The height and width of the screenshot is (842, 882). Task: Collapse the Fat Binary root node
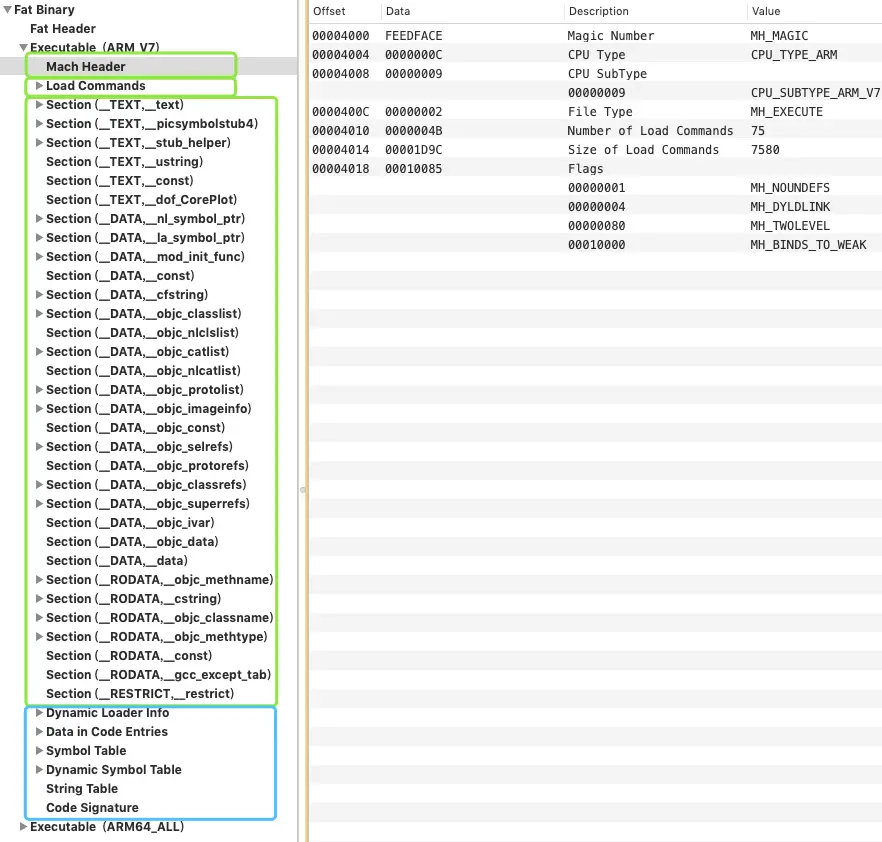[8, 10]
